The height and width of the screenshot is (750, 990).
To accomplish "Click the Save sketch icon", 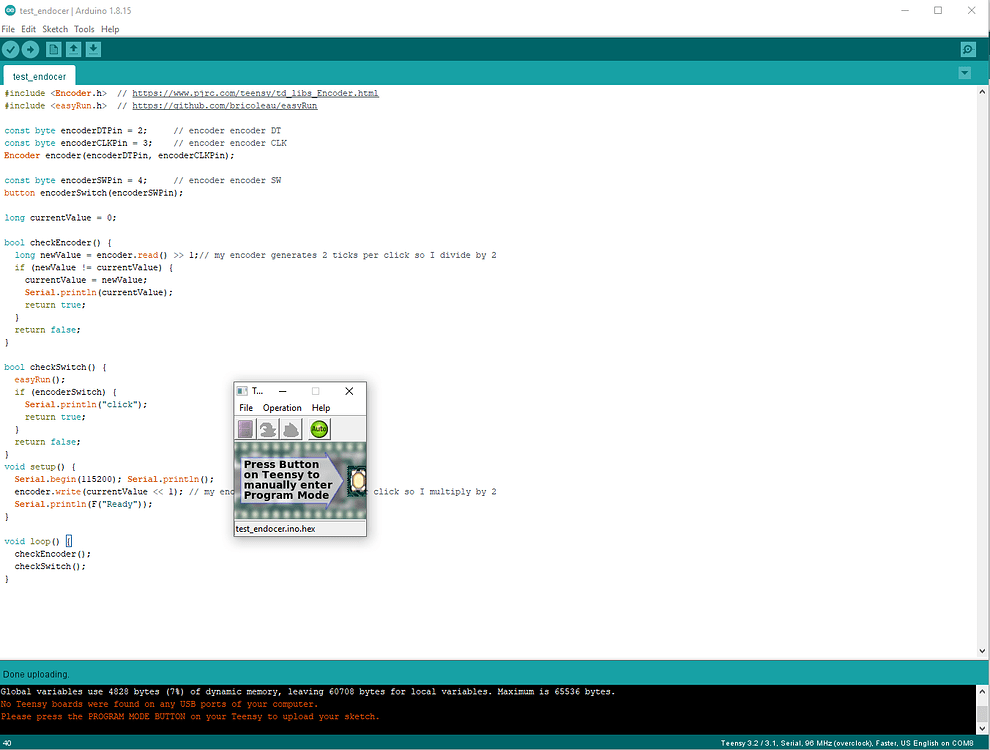I will coord(92,49).
